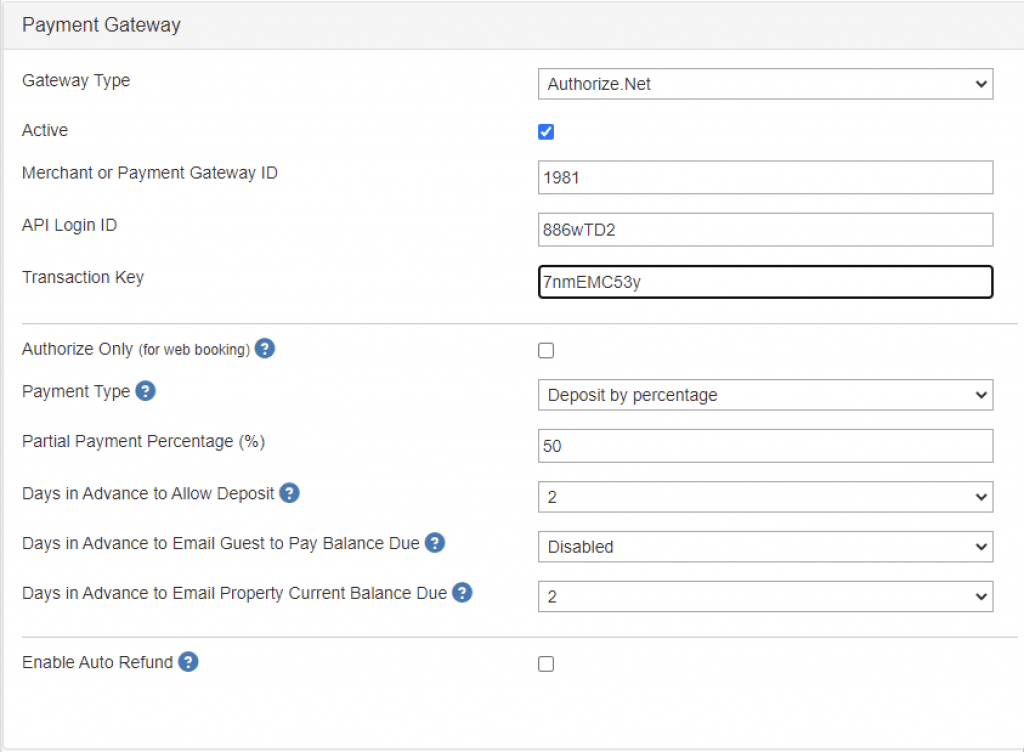The width and height of the screenshot is (1024, 752).
Task: Open Email Property Current Balance Due dropdown
Action: (x=765, y=597)
